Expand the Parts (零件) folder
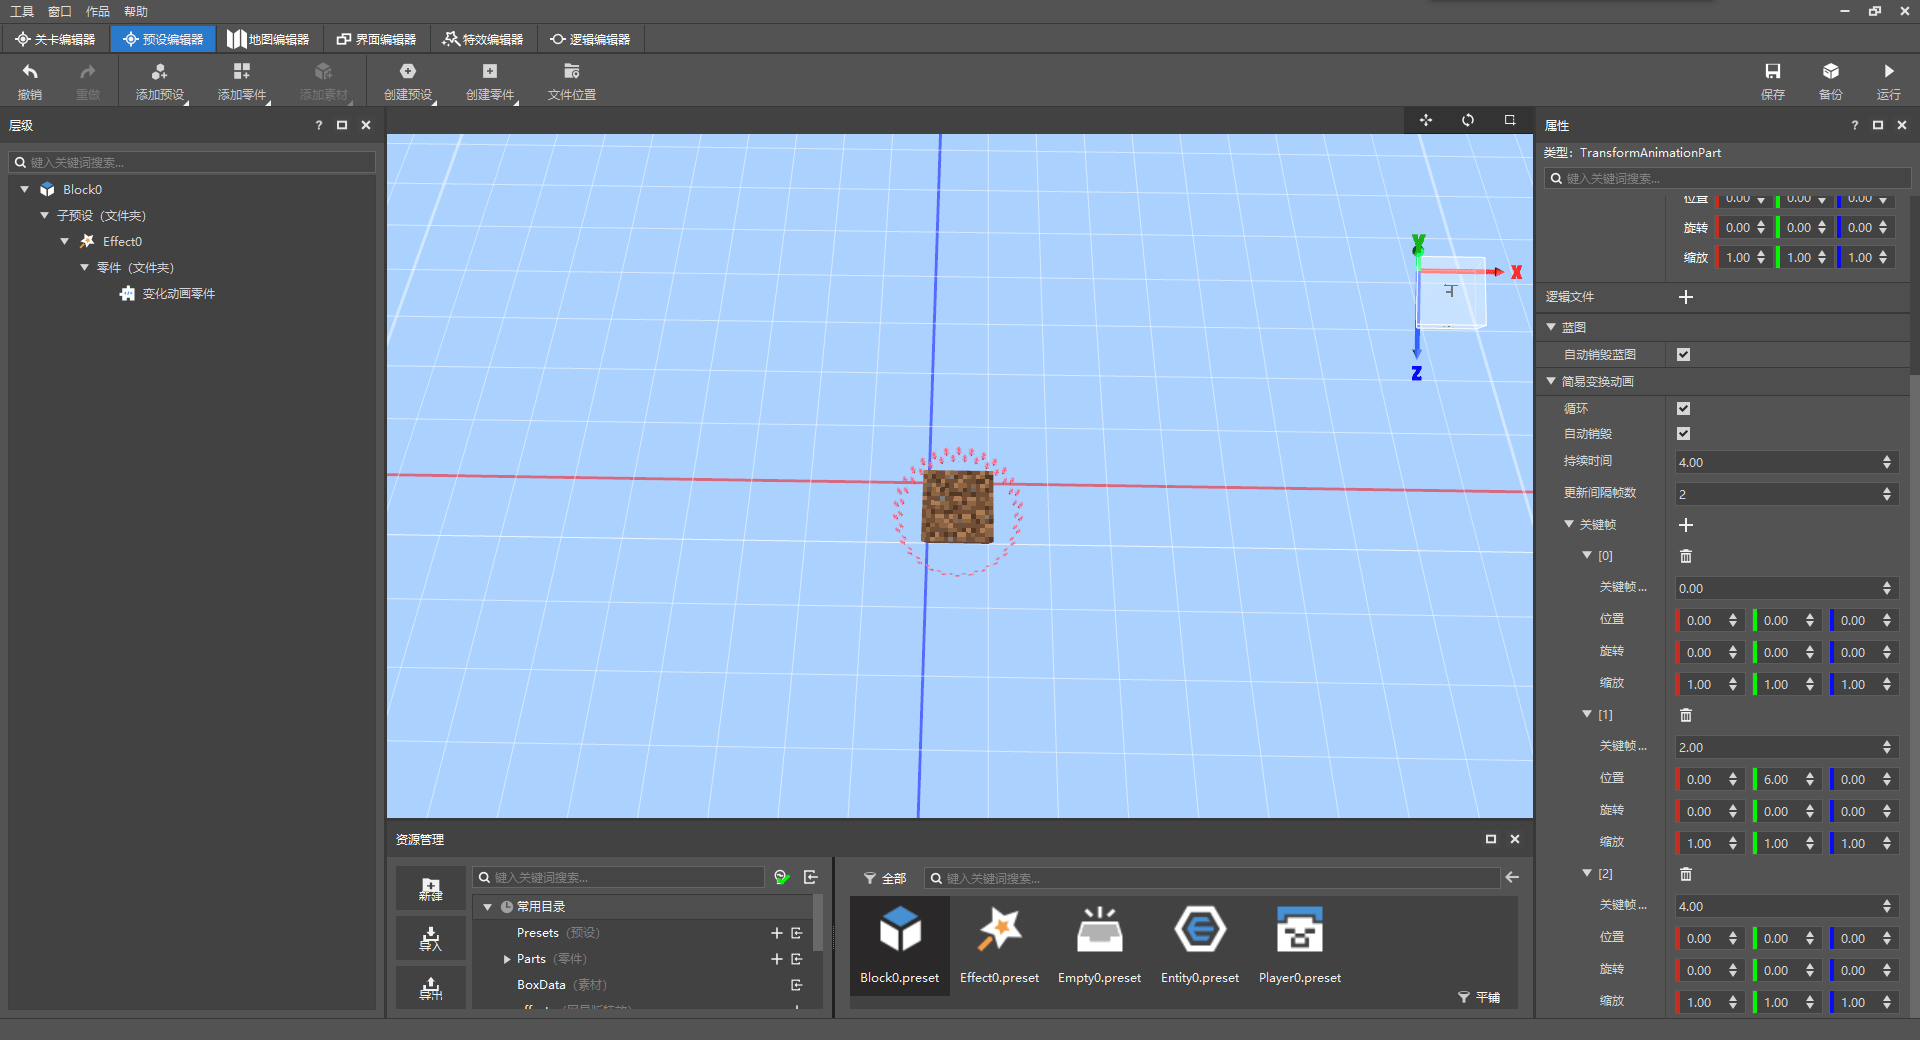The image size is (1920, 1040). click(x=507, y=959)
